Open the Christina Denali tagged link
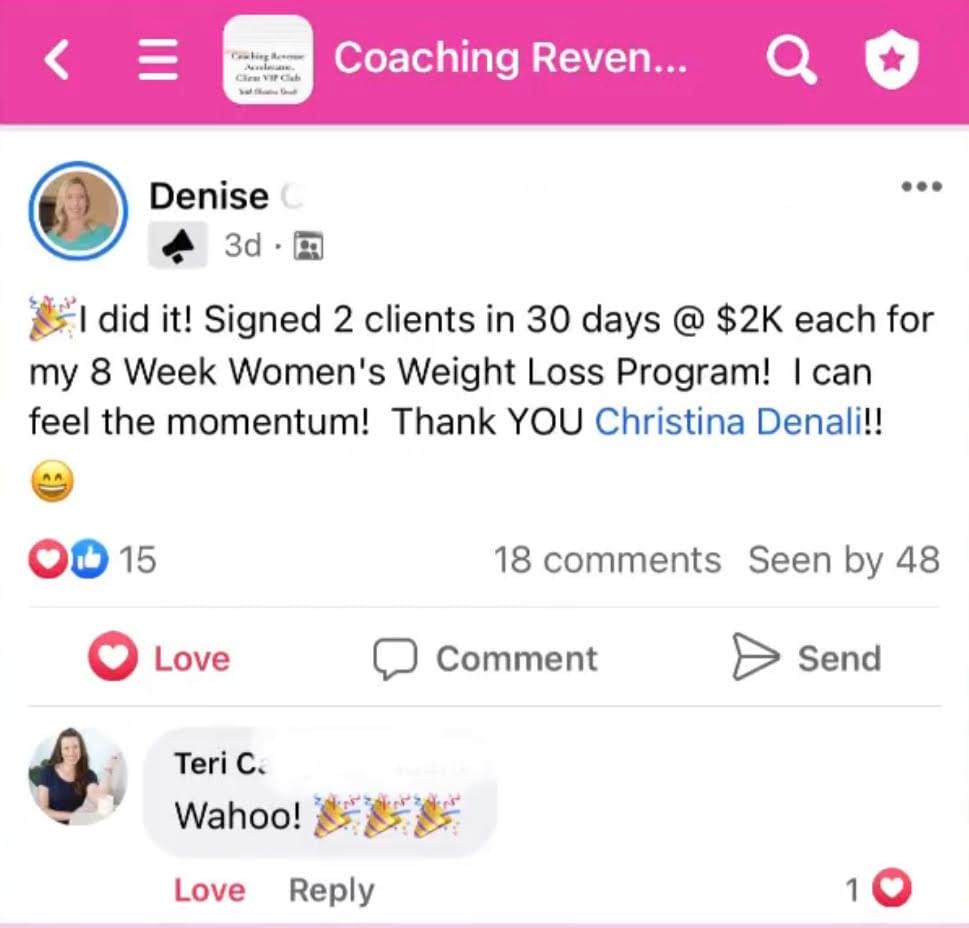The width and height of the screenshot is (969, 928). (729, 422)
